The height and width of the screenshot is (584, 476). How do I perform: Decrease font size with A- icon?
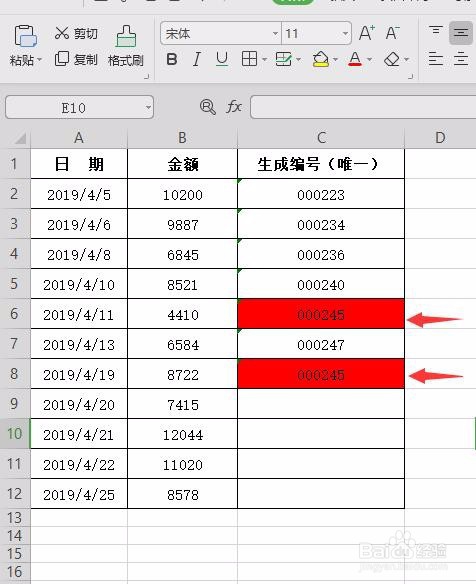tap(392, 33)
